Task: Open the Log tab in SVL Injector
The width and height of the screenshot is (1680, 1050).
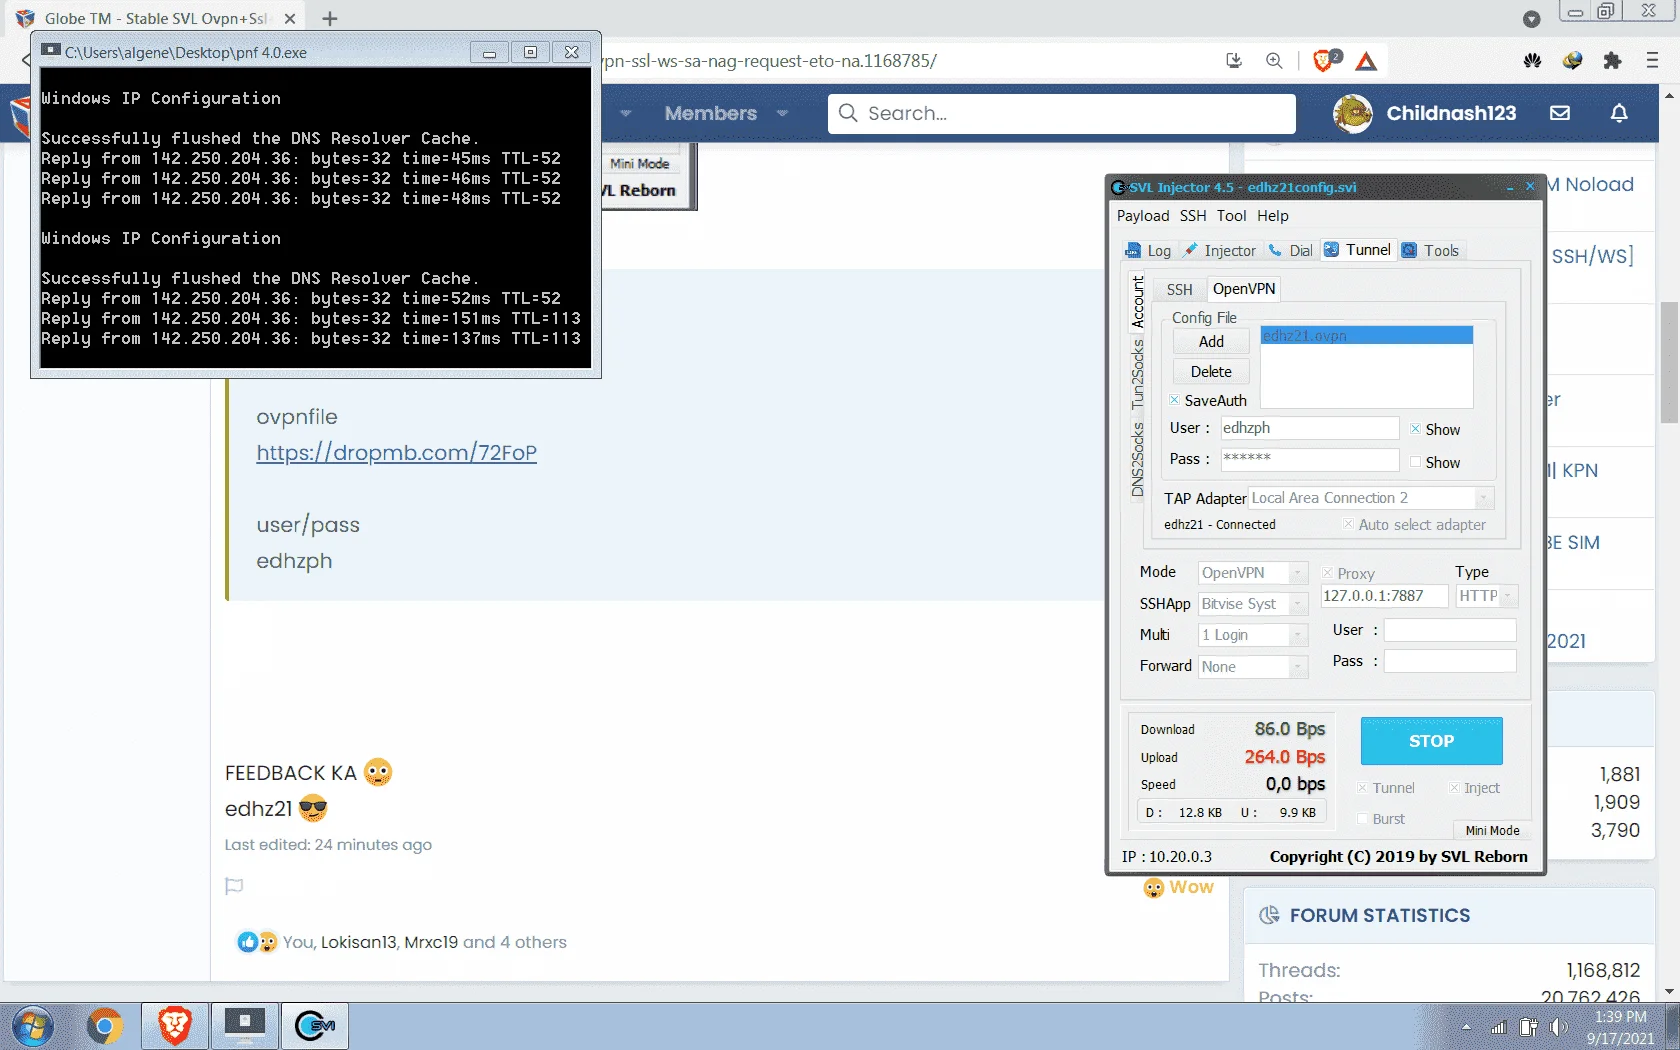Action: click(x=1148, y=251)
